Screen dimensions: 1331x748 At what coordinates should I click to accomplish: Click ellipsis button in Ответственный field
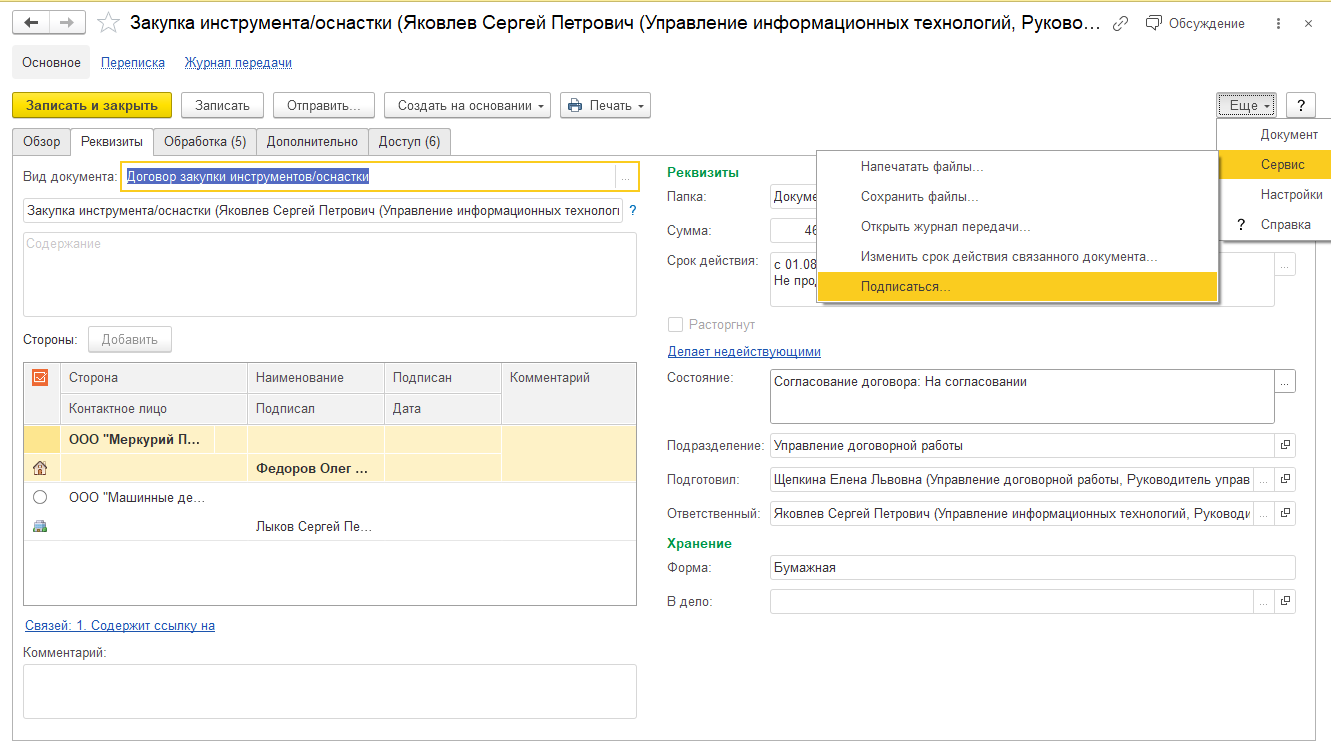tap(1263, 514)
